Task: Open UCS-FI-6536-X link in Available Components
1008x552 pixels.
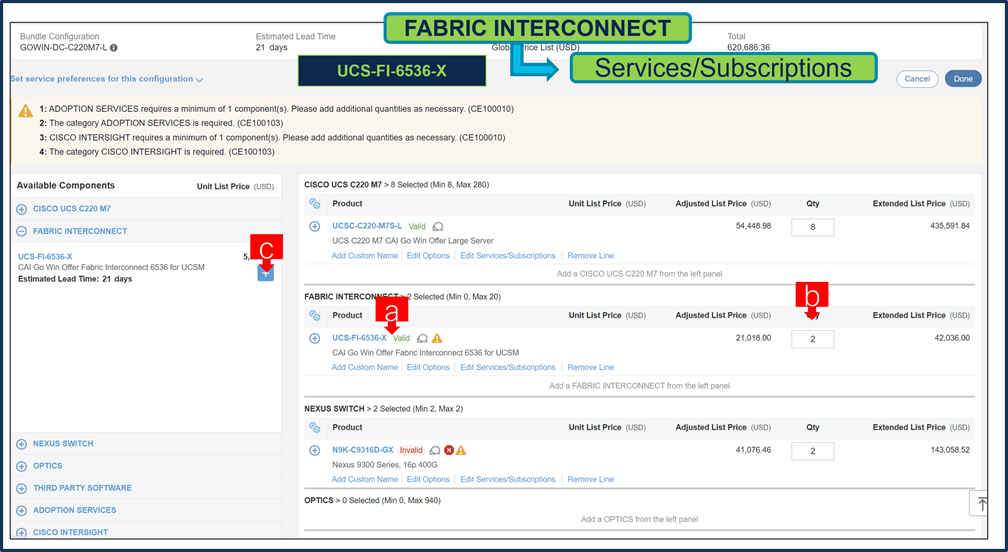Action: pyautogui.click(x=45, y=256)
